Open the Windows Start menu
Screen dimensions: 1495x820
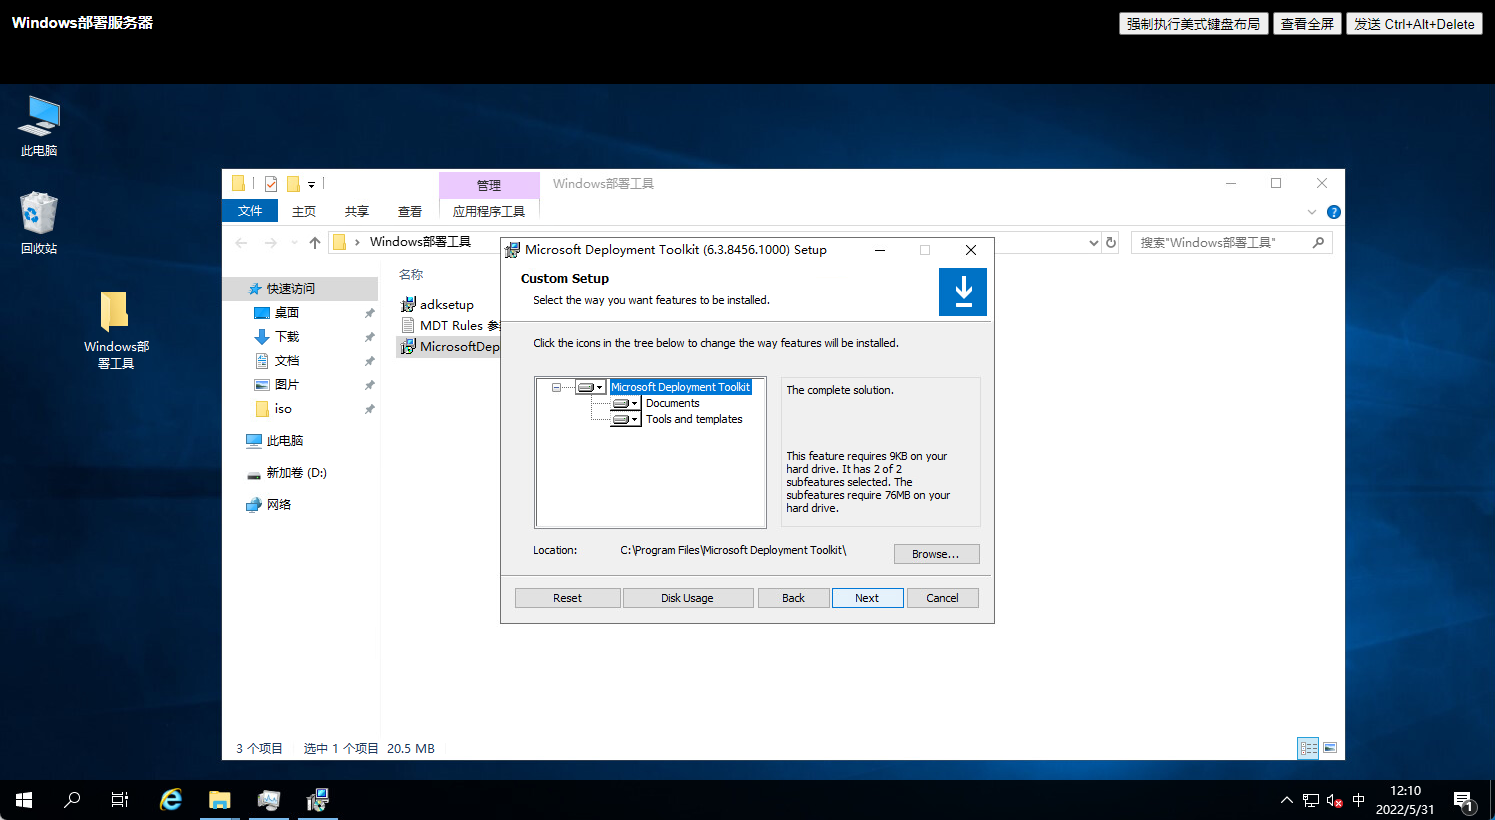[x=24, y=800]
